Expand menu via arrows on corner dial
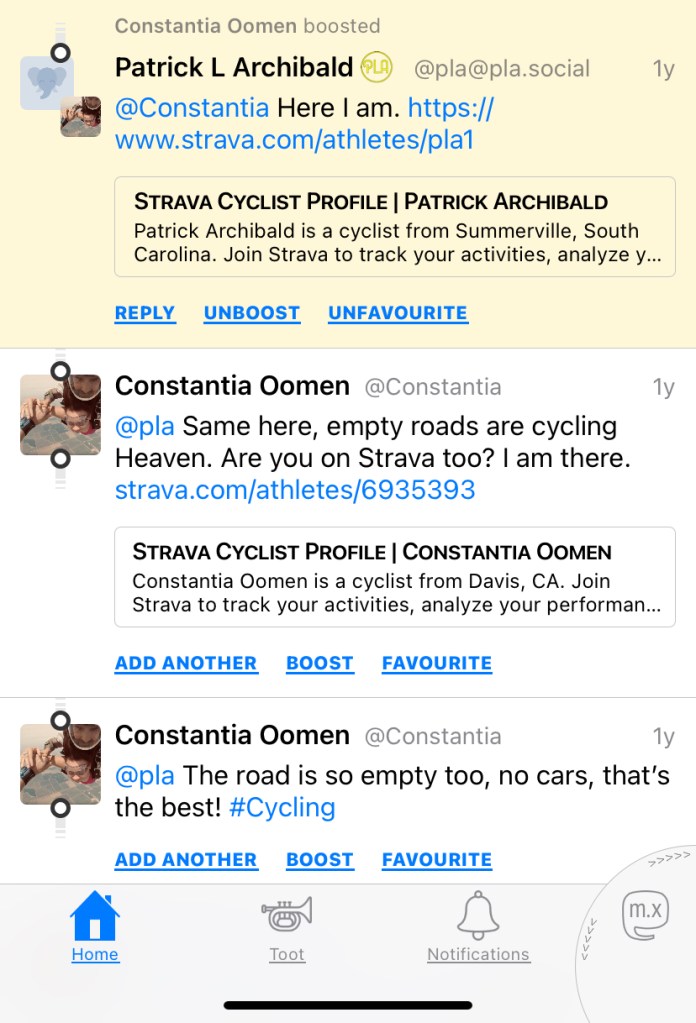The image size is (696, 1023). 668,859
